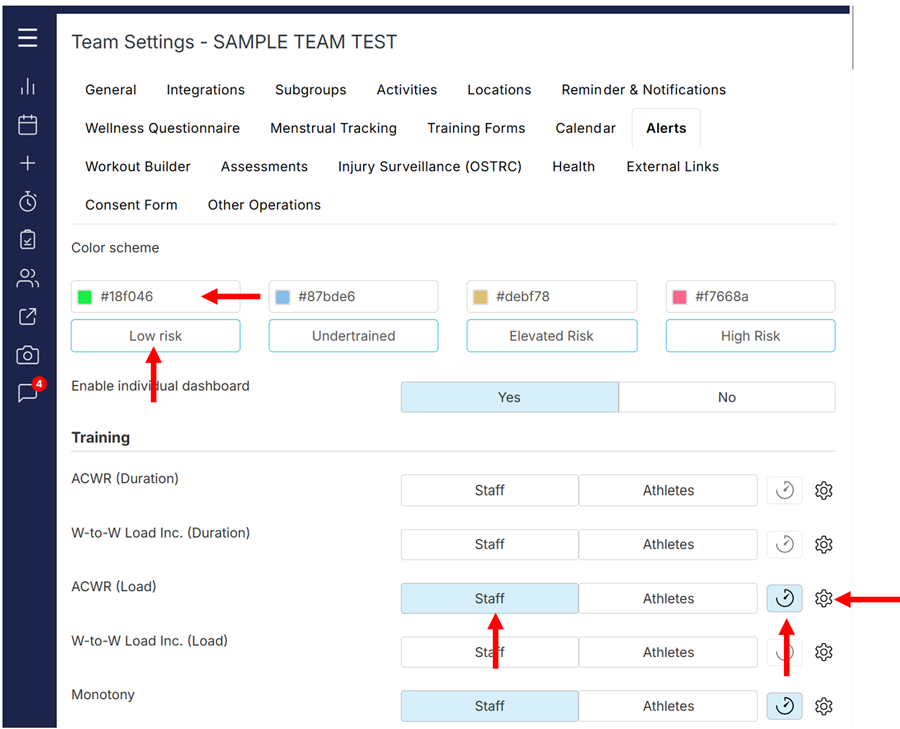This screenshot has height=729, width=900.
Task: Pick the green #18f046 color swatch
Action: (x=84, y=297)
